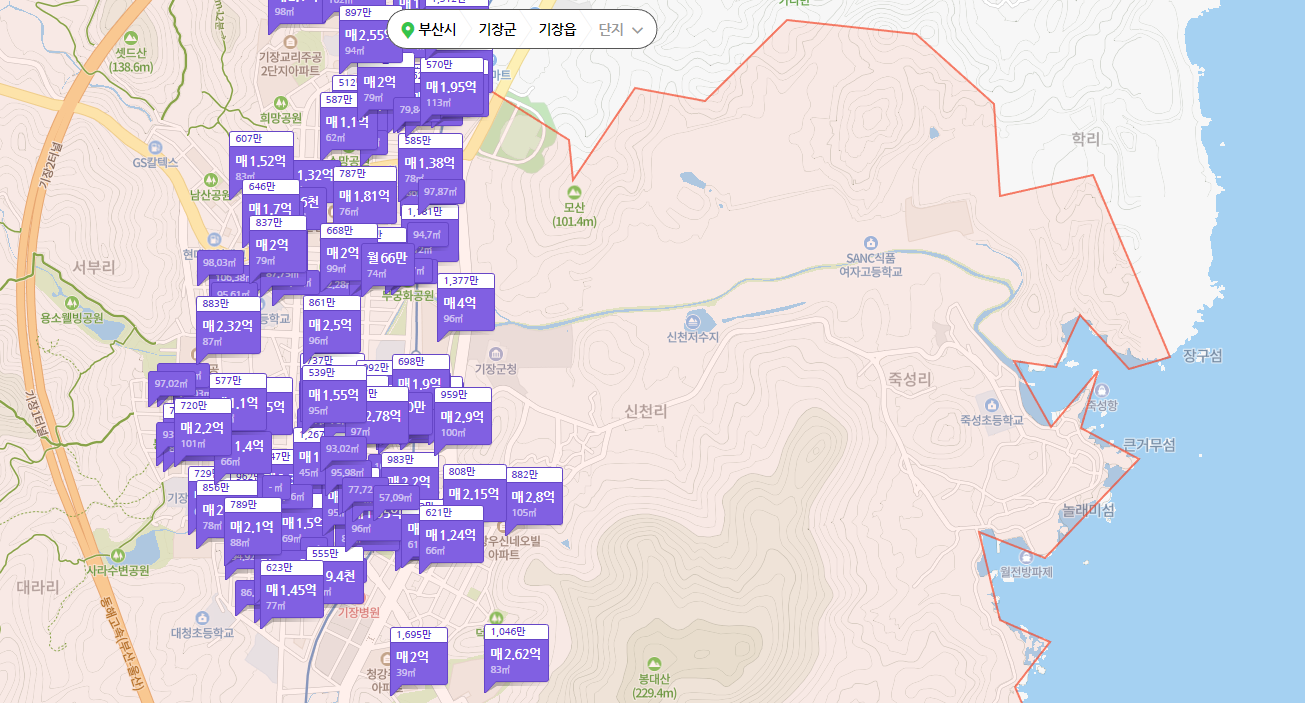
Task: Click the 놀래미섬 island label
Action: coord(1088,510)
